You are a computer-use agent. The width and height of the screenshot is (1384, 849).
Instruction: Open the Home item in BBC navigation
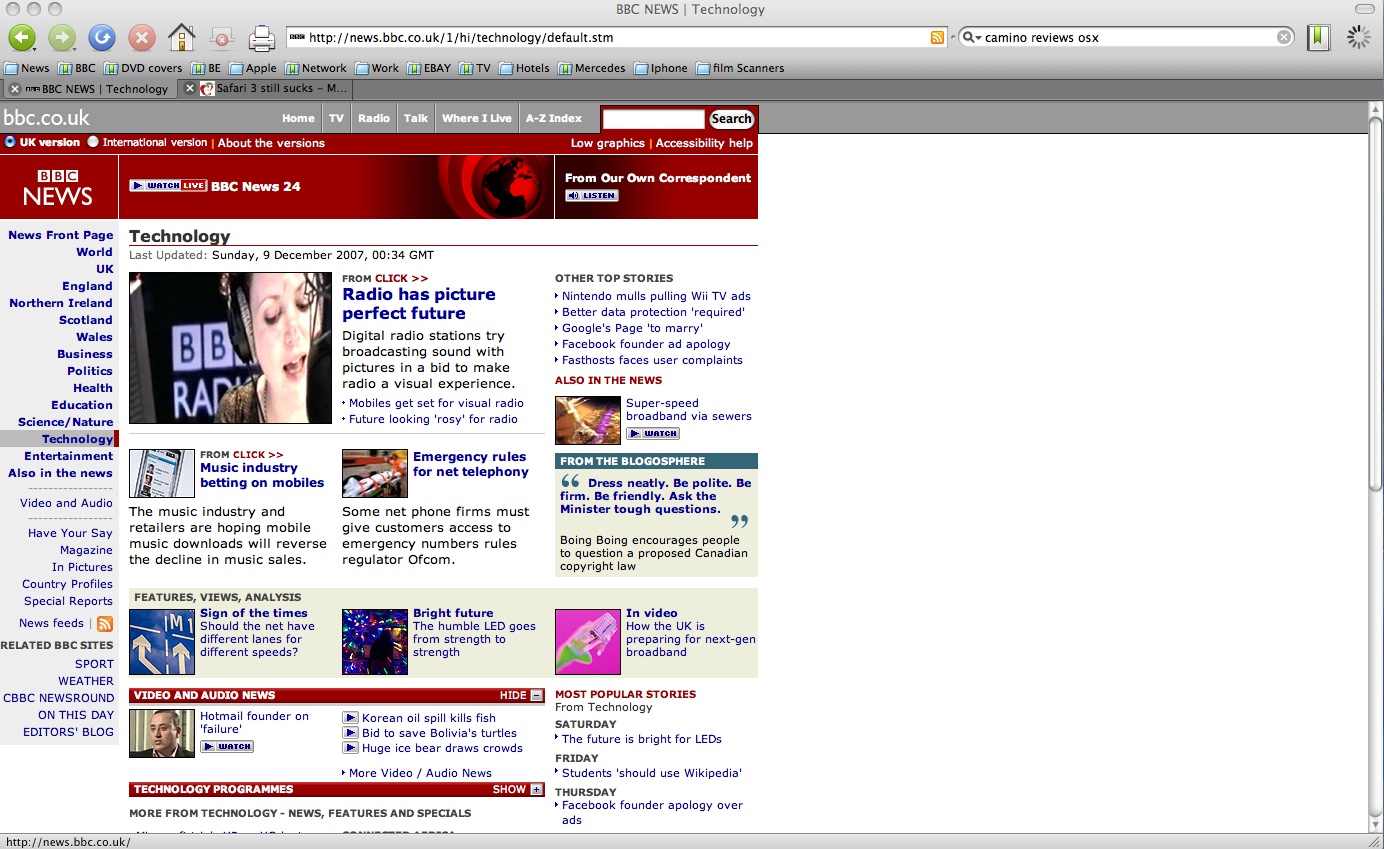(298, 118)
